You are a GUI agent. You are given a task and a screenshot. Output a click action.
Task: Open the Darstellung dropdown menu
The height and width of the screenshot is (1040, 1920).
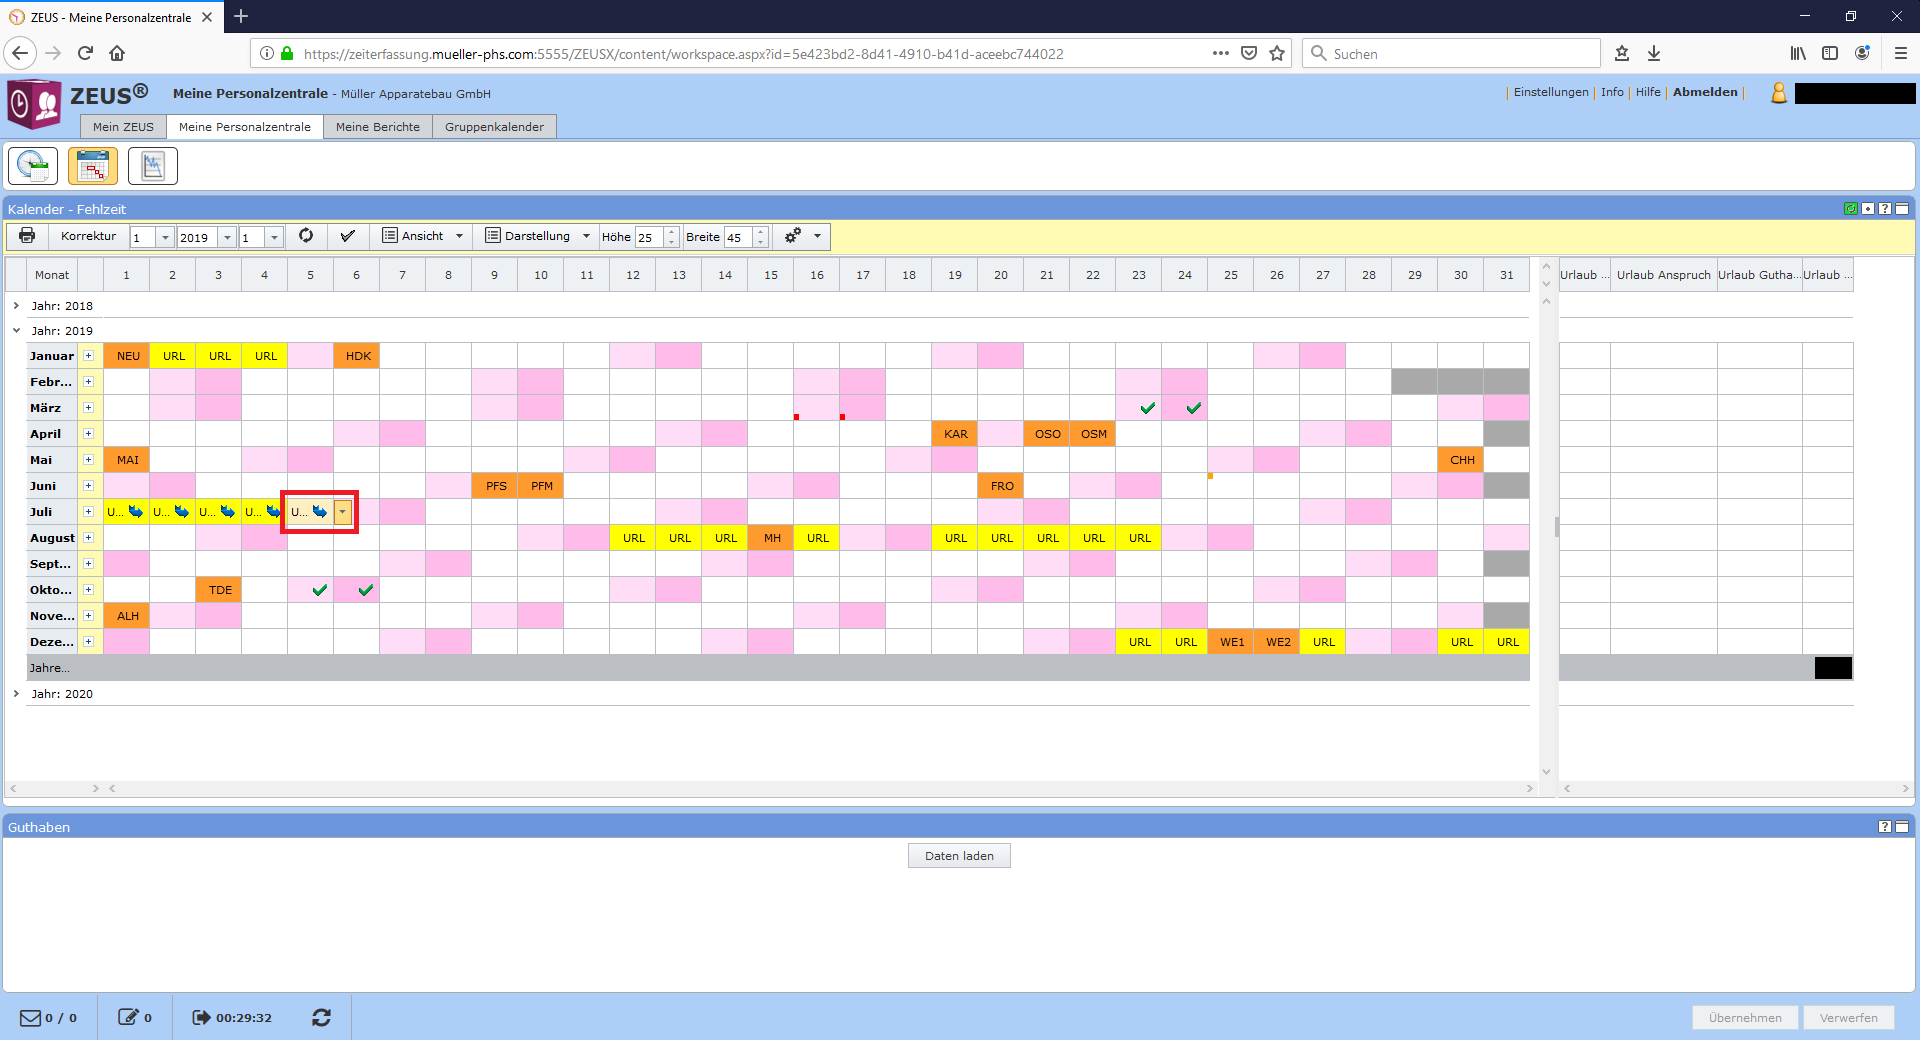(537, 236)
